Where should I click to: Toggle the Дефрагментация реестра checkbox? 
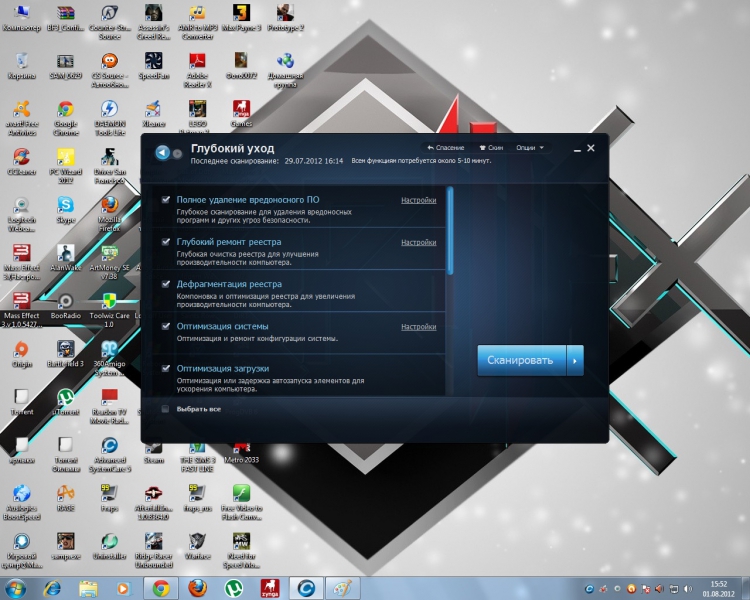166,284
